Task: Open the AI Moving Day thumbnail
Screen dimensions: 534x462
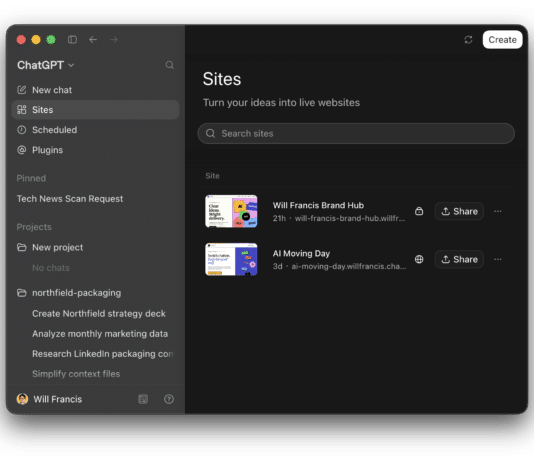Action: coord(231,259)
